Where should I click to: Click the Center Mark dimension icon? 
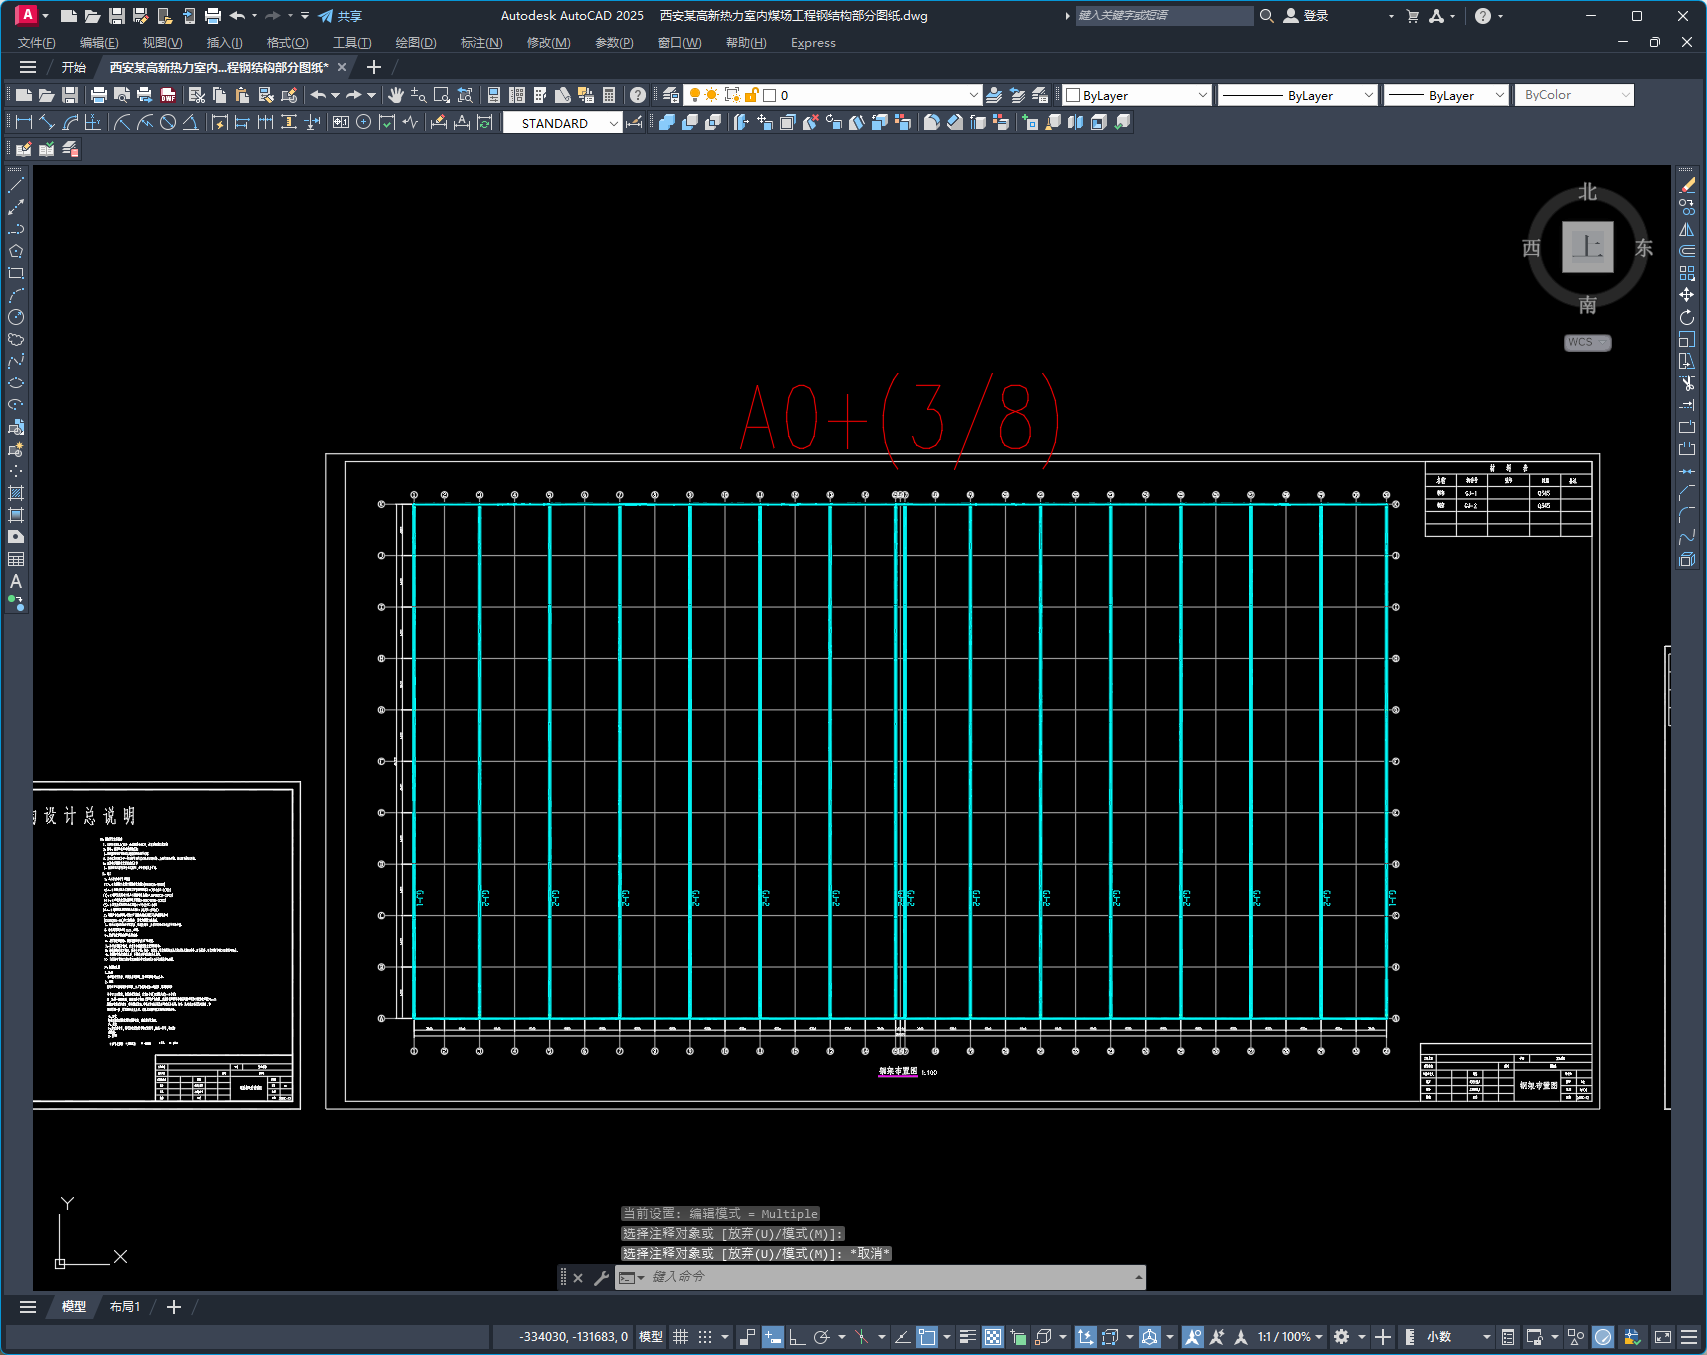click(364, 122)
